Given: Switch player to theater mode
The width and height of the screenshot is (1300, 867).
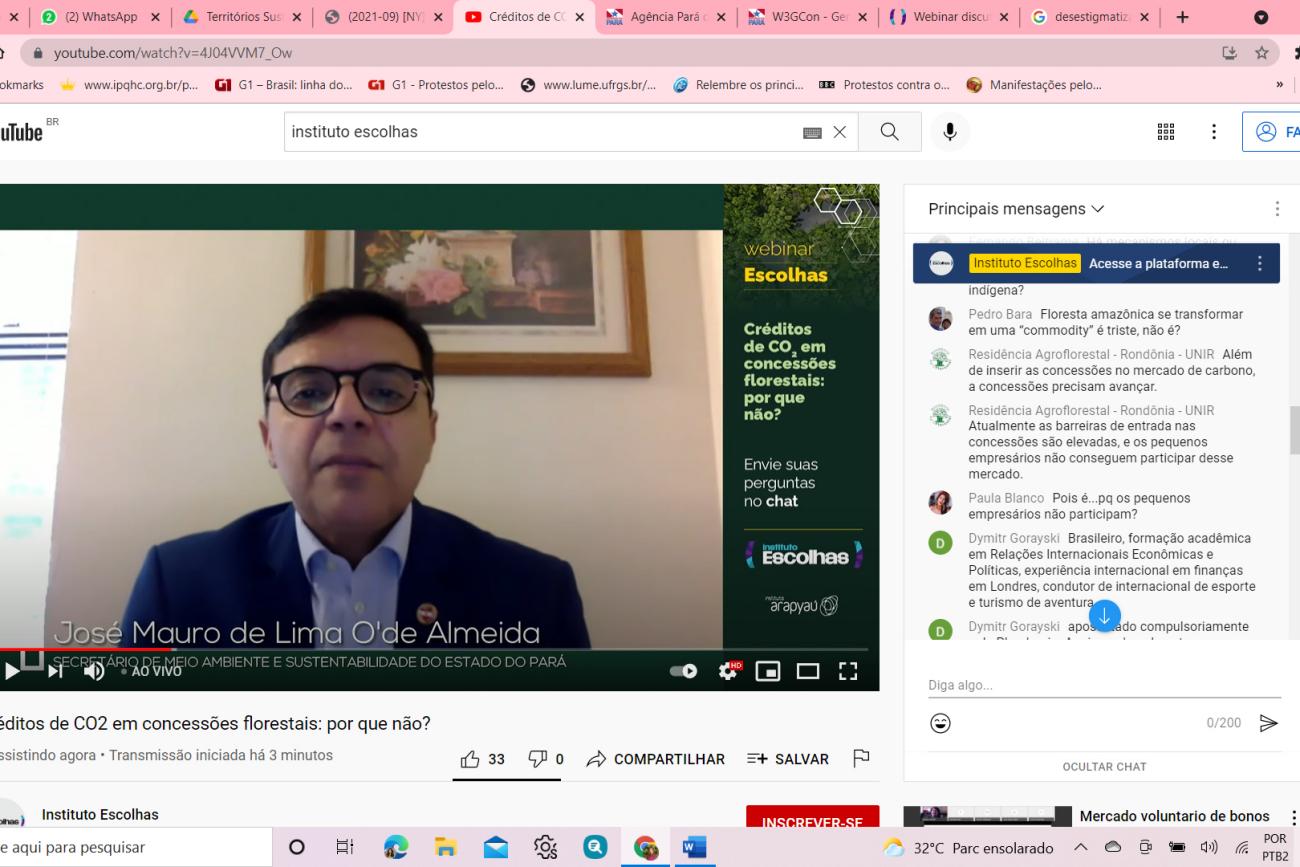Looking at the screenshot, I should [x=808, y=671].
